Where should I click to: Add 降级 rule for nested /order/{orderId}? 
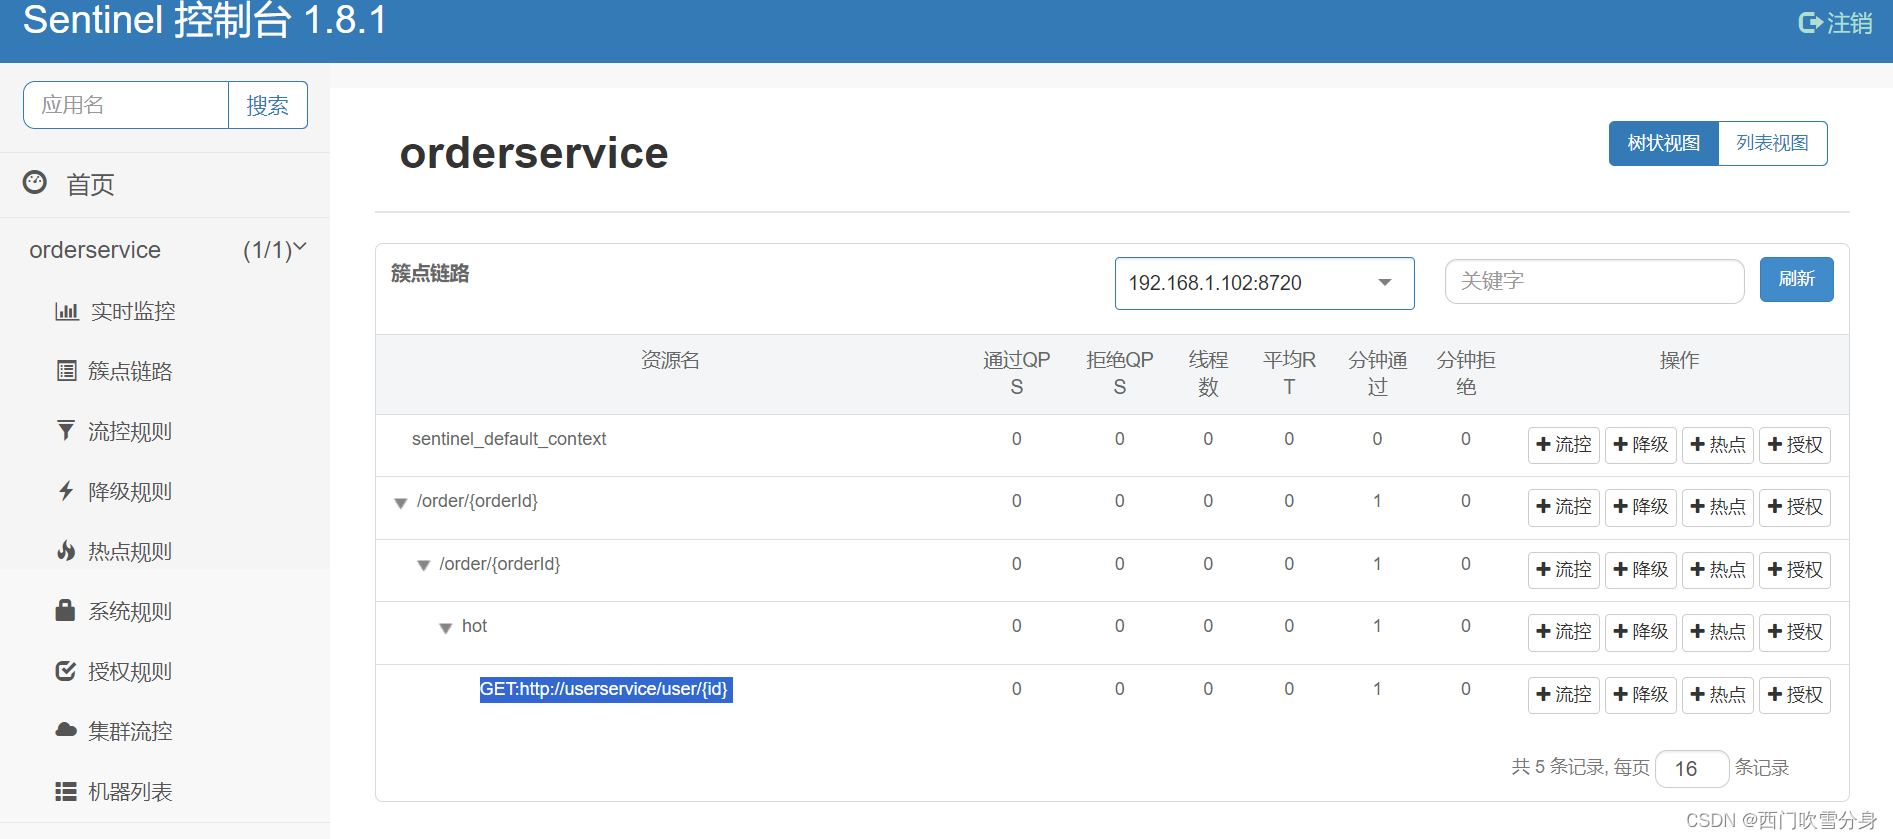pos(1641,569)
